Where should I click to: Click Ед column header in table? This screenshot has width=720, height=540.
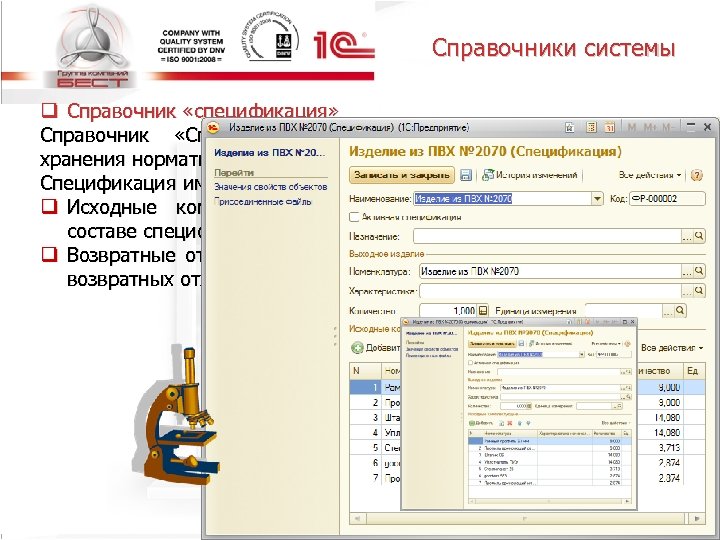click(x=693, y=371)
